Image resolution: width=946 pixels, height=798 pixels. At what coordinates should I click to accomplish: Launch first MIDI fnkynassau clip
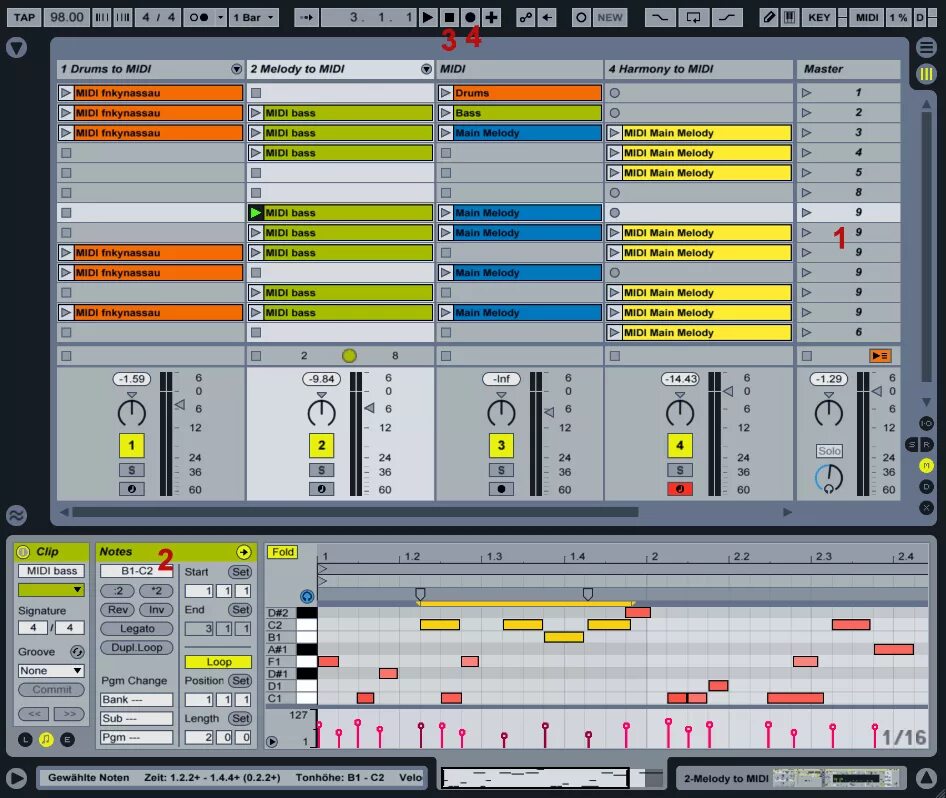pos(66,93)
